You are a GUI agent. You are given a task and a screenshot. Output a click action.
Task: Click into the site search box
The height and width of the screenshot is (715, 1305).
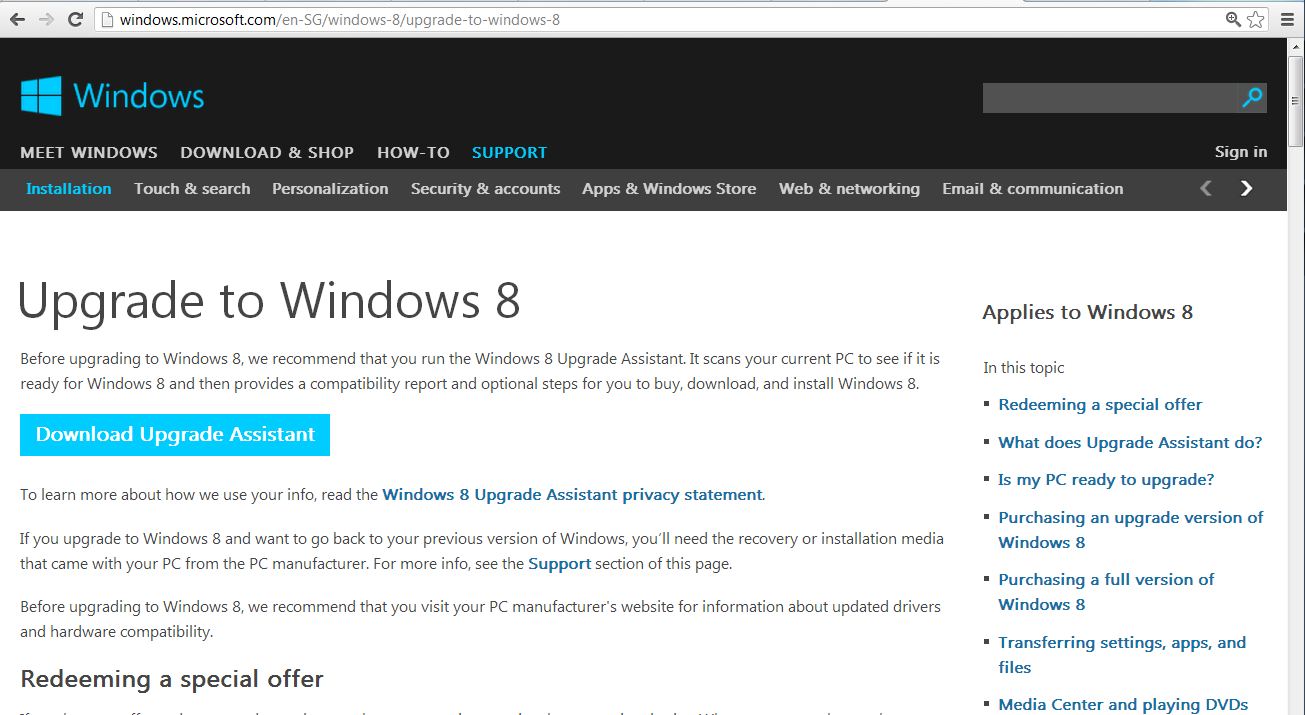(x=1110, y=97)
